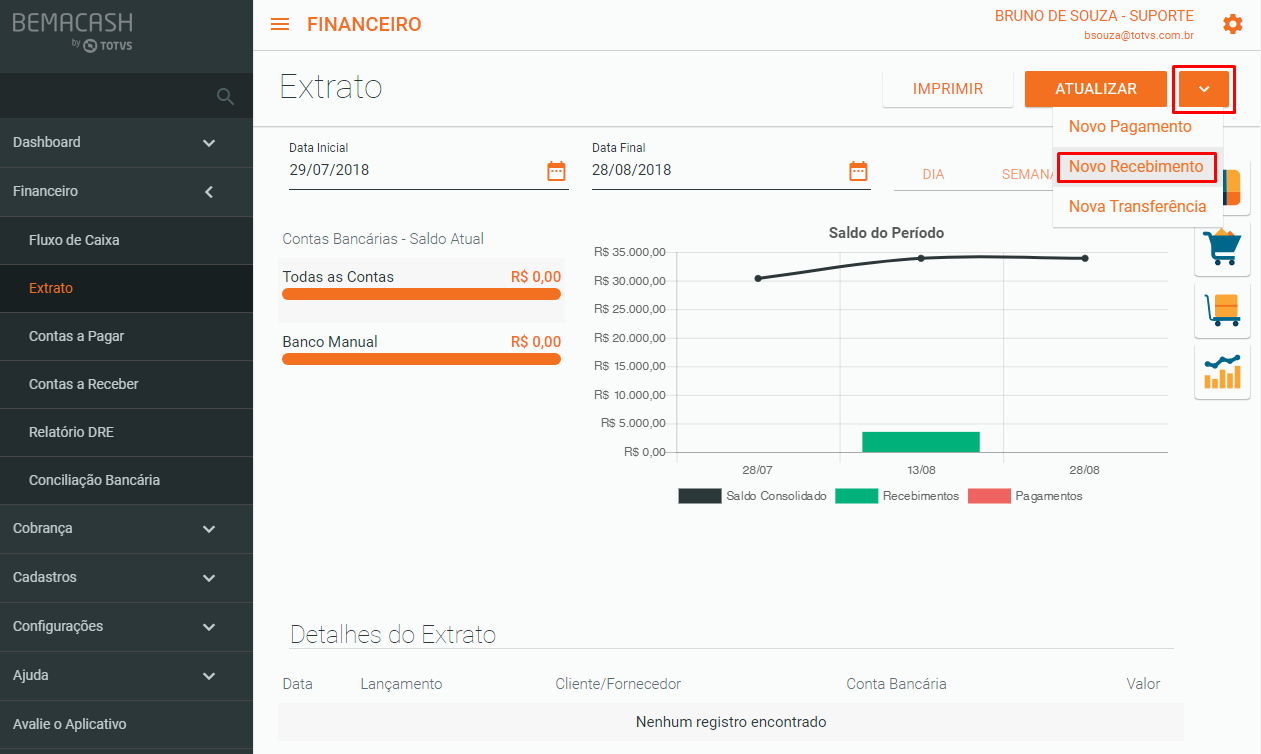Toggle the orange dropdown arrow beside ATUALIZAR
1261x754 pixels.
1204,89
